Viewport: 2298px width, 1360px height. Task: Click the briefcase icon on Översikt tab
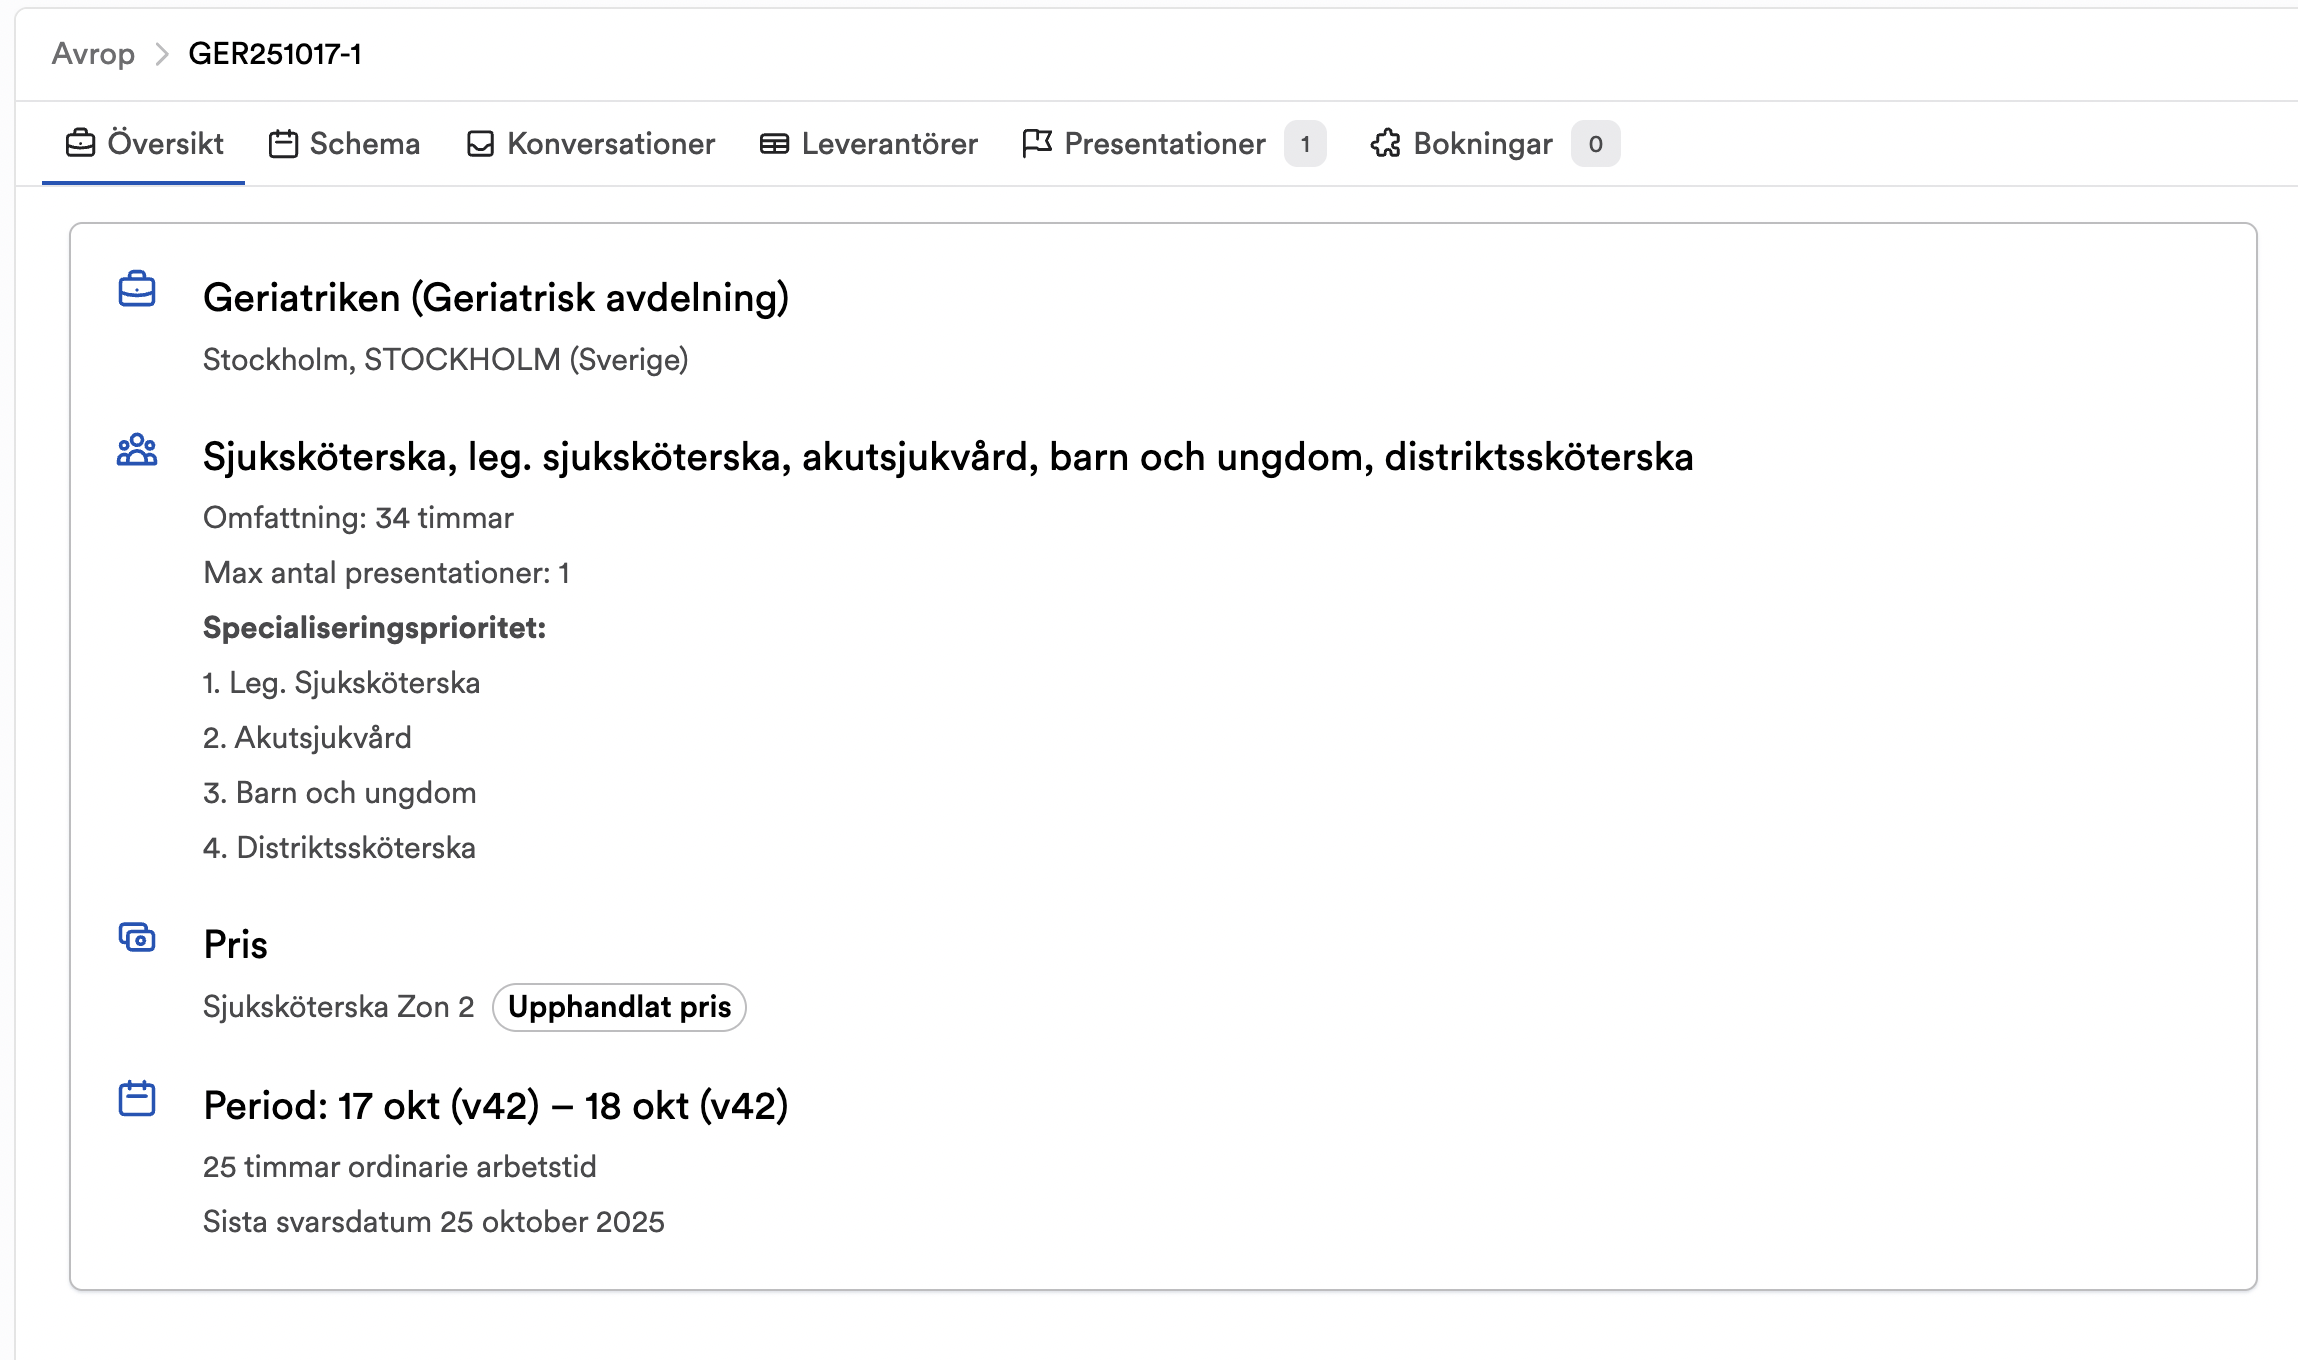[80, 144]
